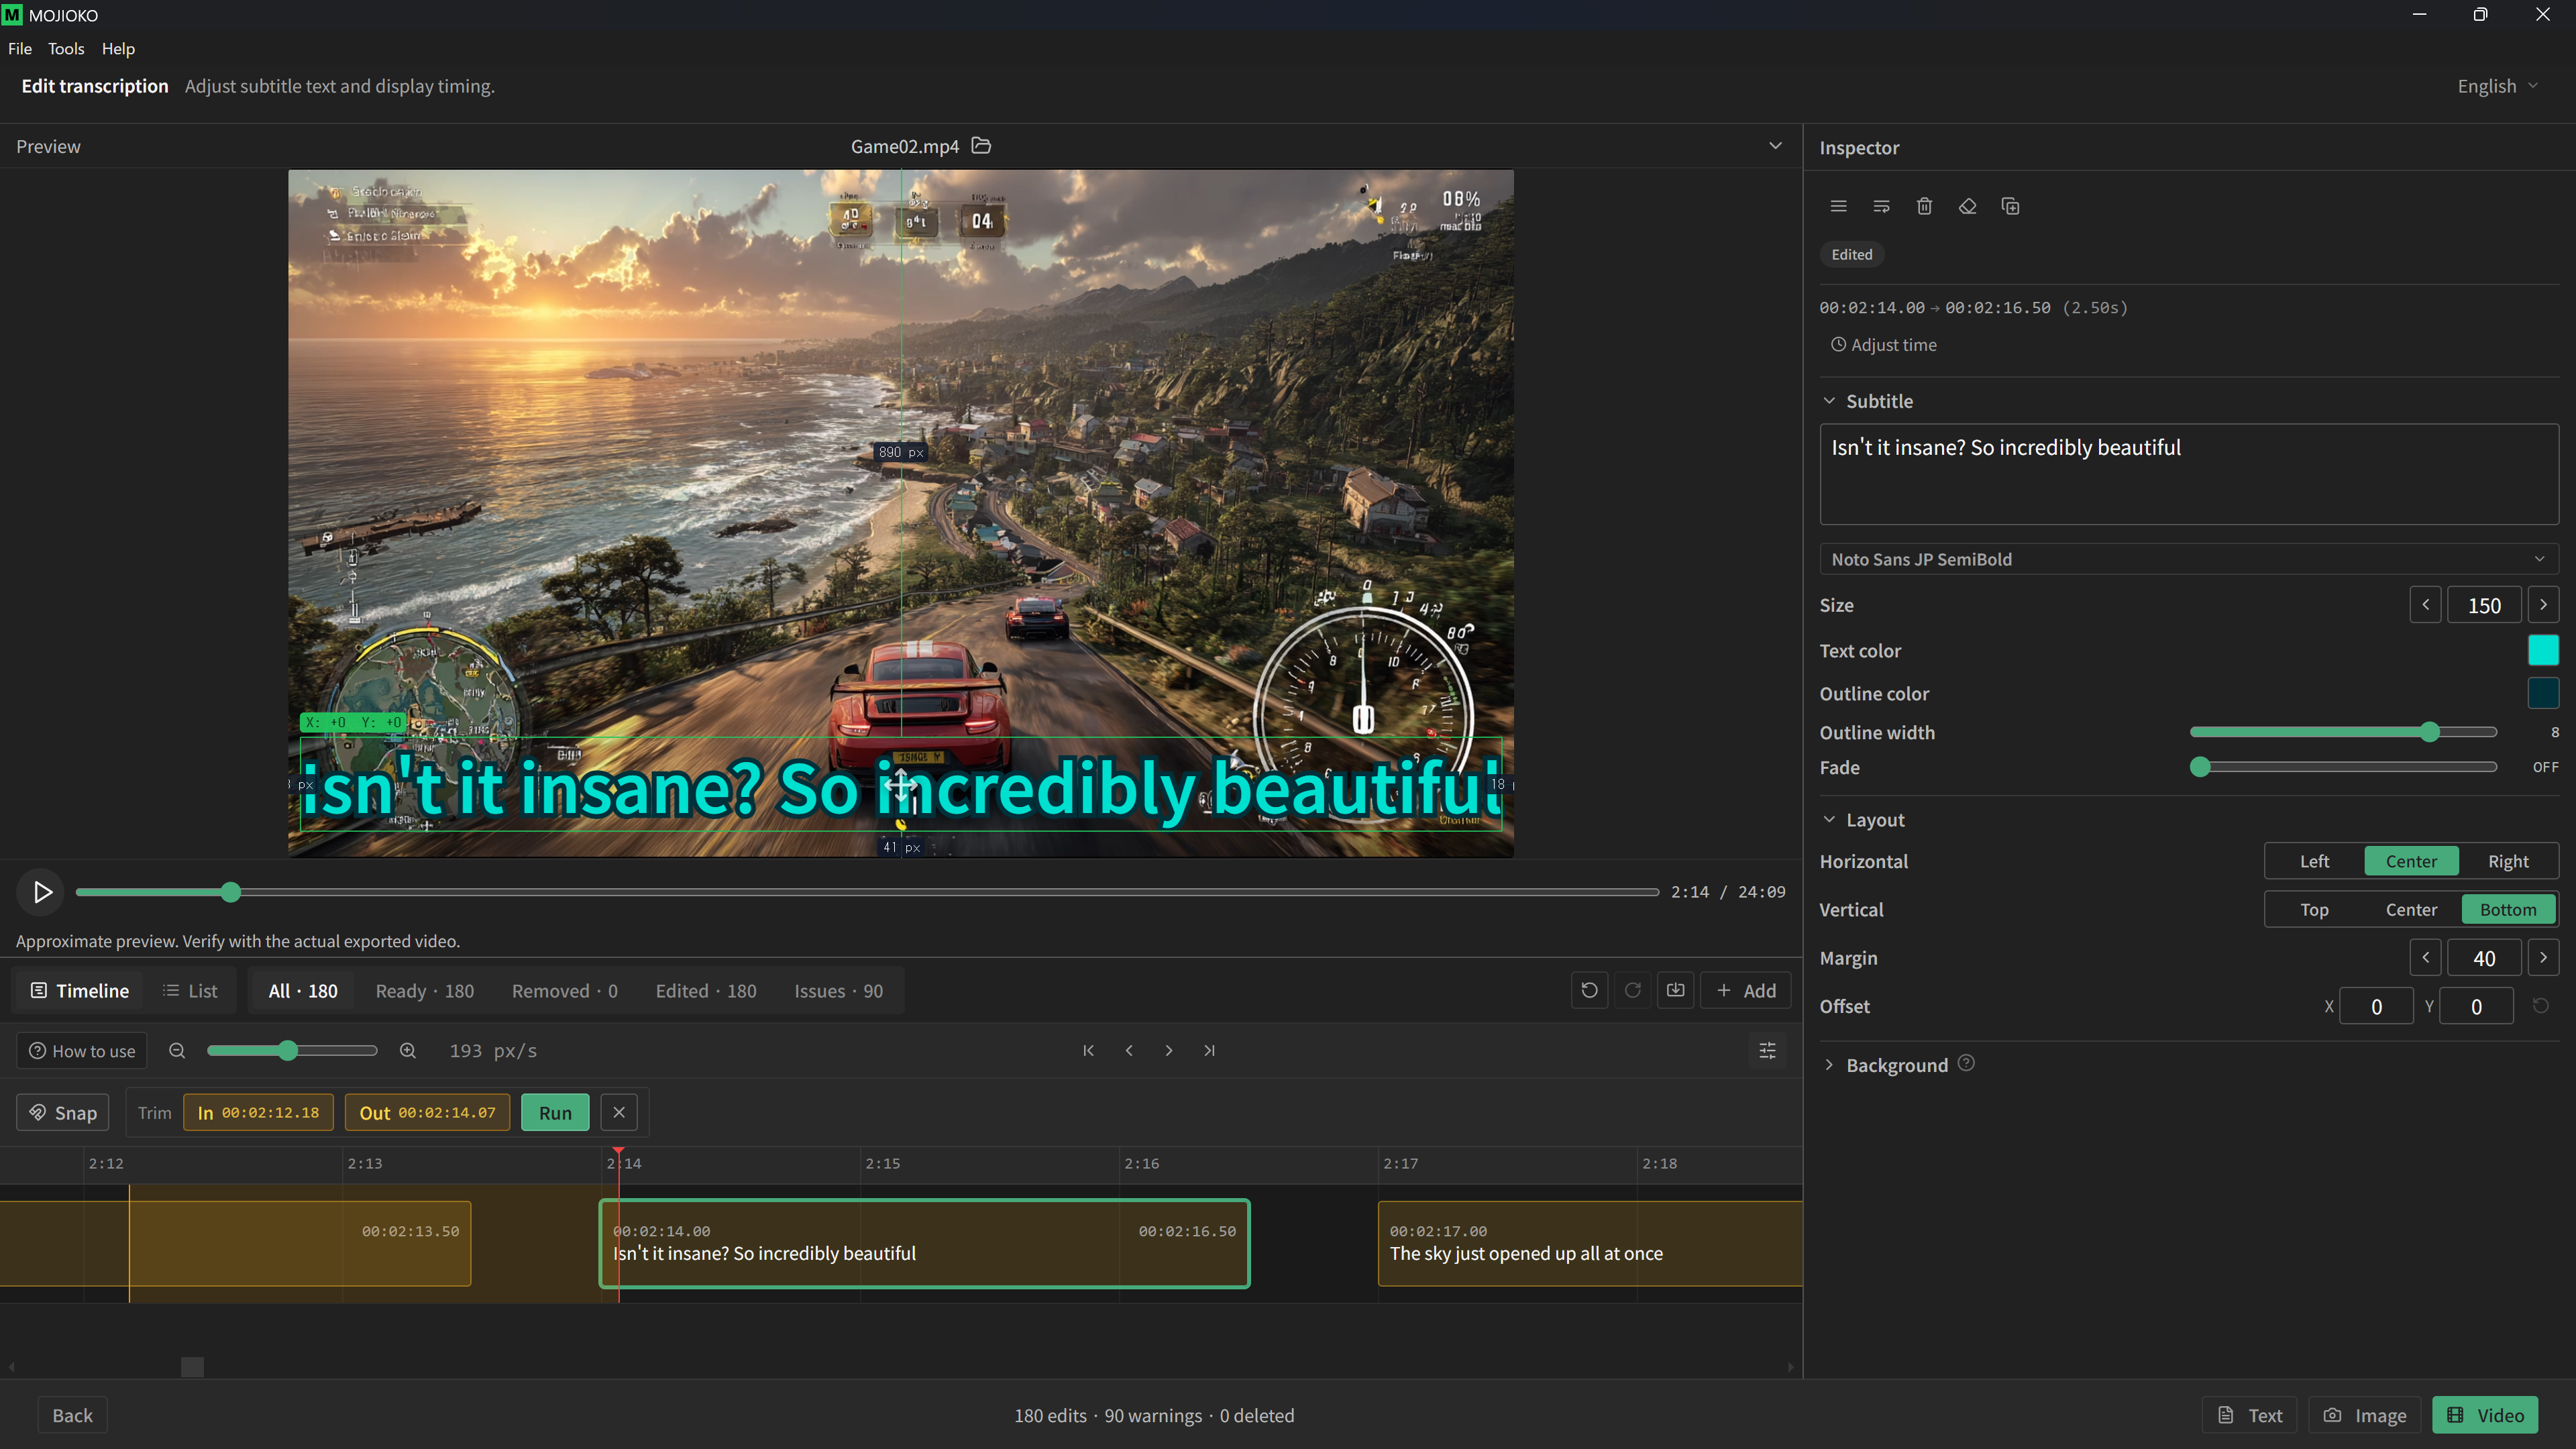The height and width of the screenshot is (1449, 2576).
Task: Add a new subtitle
Action: [x=1746, y=990]
